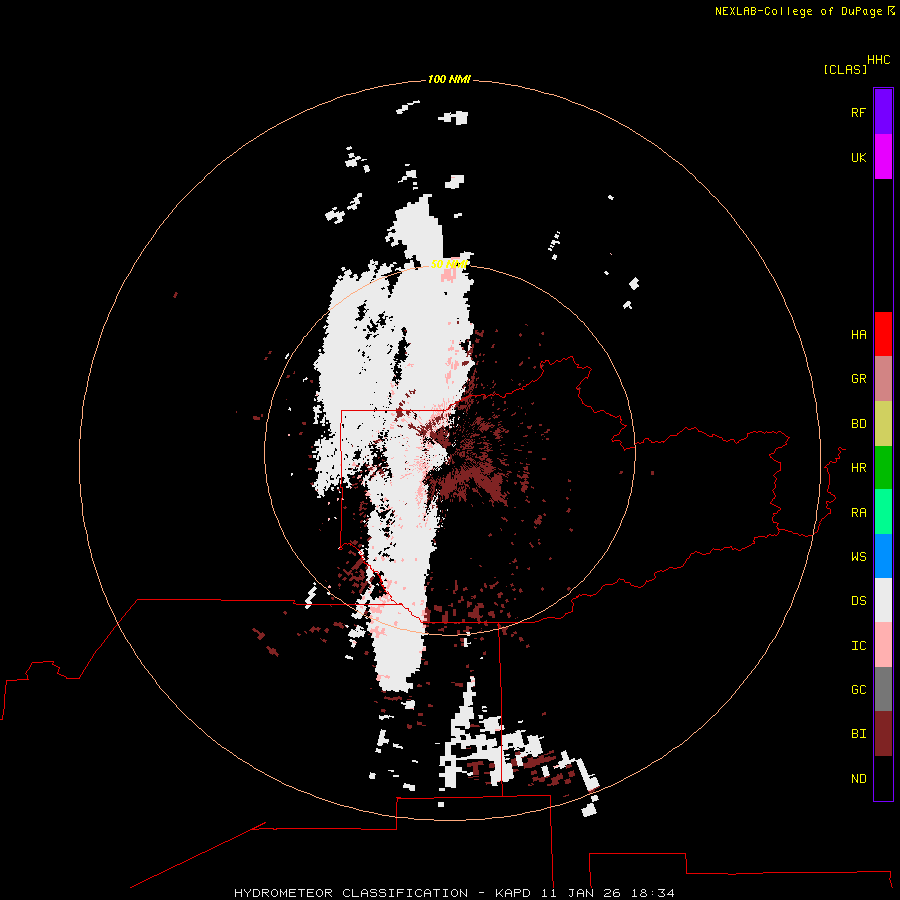This screenshot has width=900, height=900.
Task: Pick the HR green legend swatch
Action: point(883,468)
